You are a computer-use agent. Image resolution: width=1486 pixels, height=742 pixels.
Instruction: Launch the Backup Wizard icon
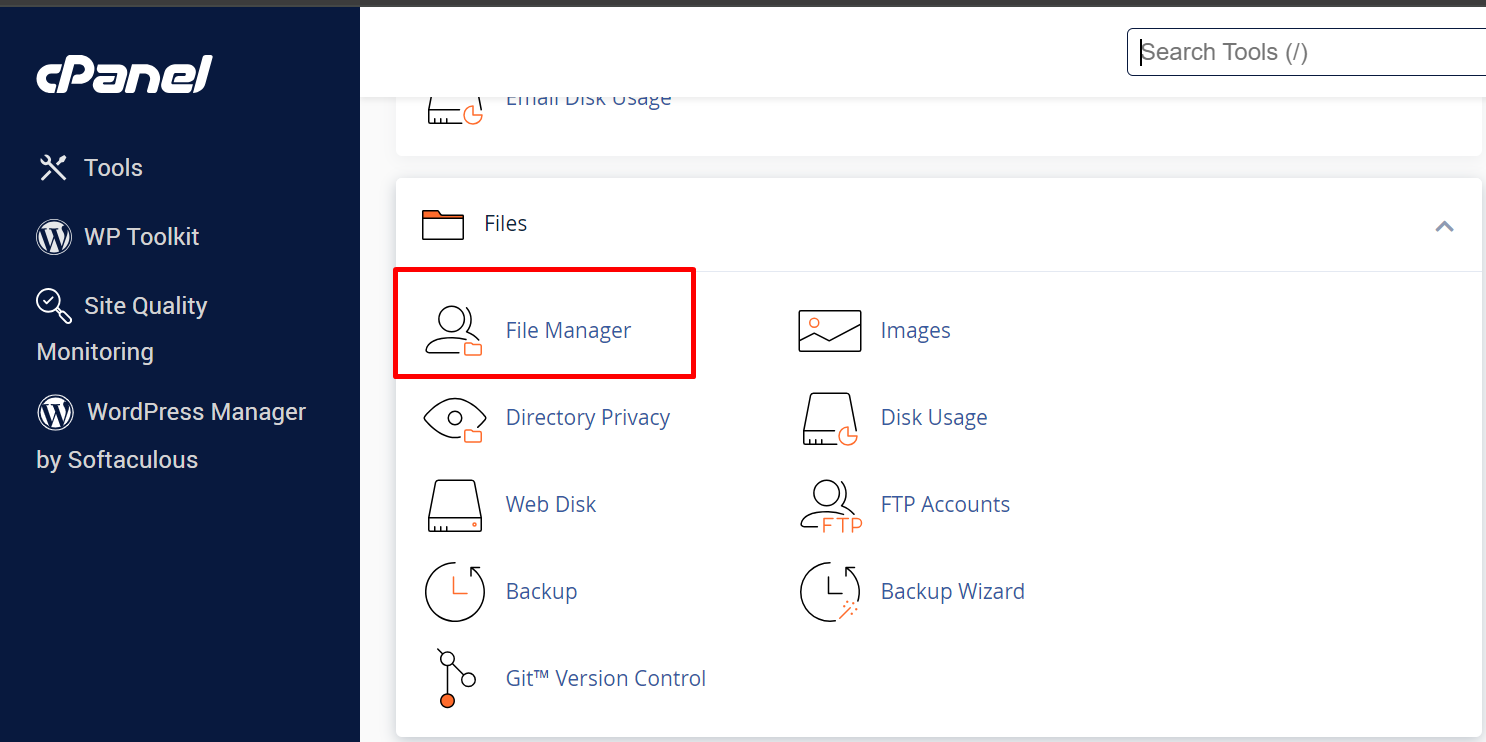(829, 592)
